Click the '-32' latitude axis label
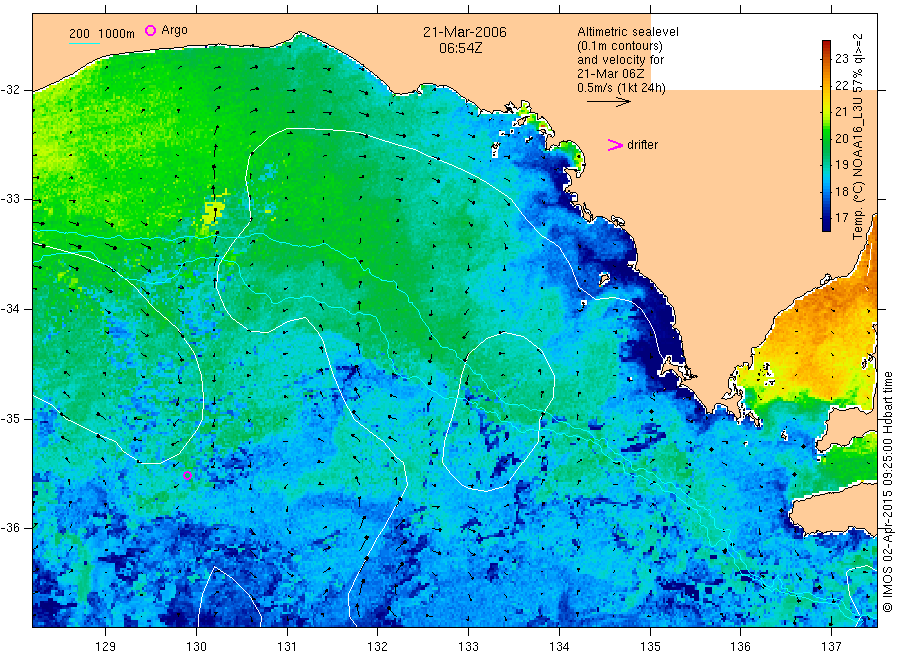This screenshot has width=900, height=660. coord(11,90)
